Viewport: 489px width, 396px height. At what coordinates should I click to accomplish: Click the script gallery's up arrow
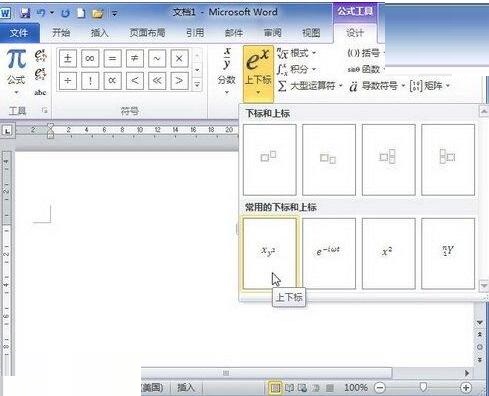click(x=484, y=111)
